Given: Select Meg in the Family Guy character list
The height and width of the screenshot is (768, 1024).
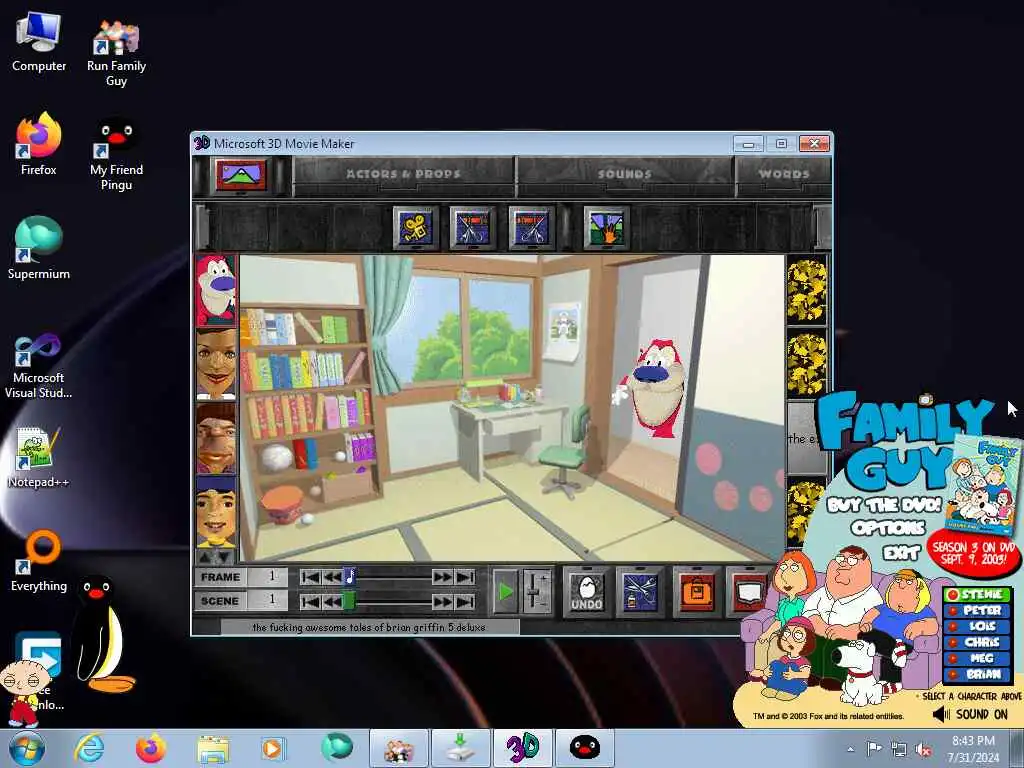Looking at the screenshot, I should pyautogui.click(x=978, y=659).
